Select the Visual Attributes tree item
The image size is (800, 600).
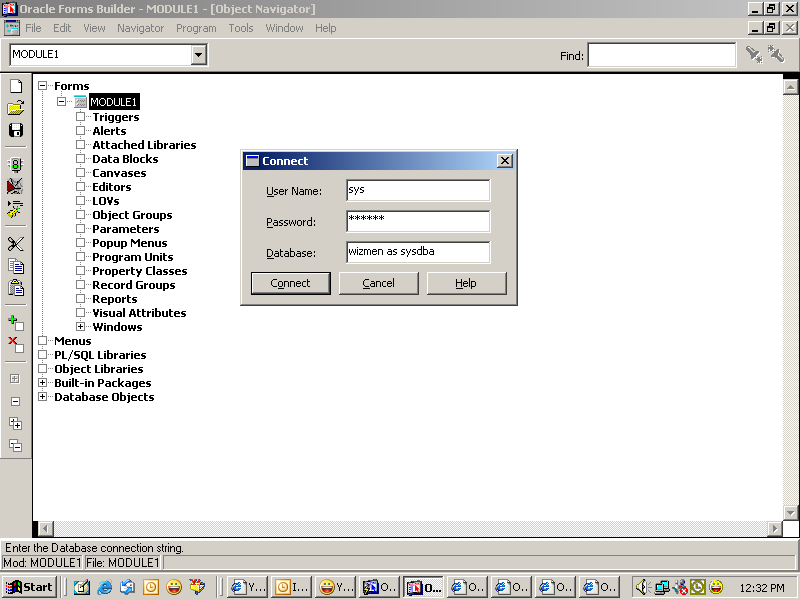139,313
